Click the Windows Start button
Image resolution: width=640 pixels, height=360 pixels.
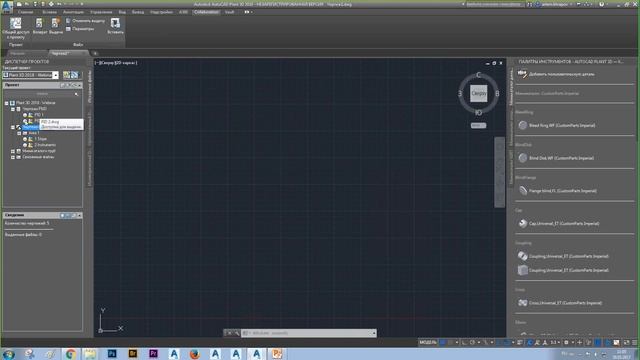(9, 353)
